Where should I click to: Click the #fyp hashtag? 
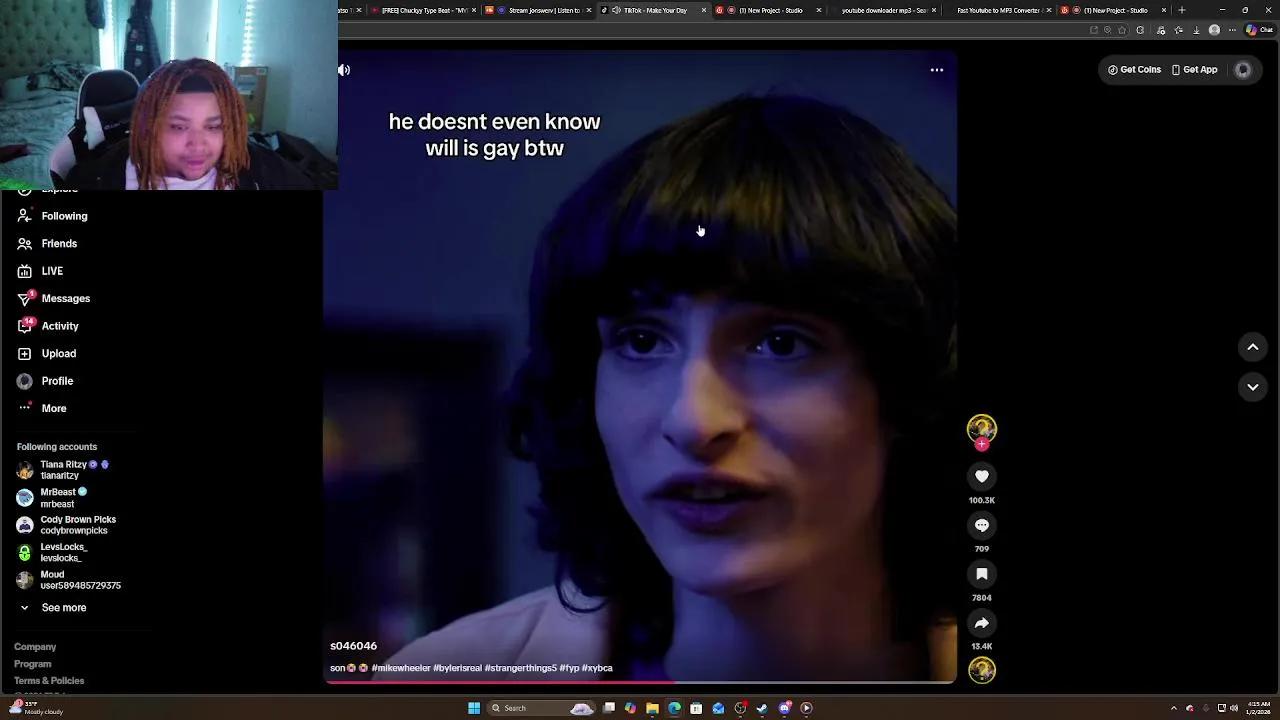(x=569, y=668)
